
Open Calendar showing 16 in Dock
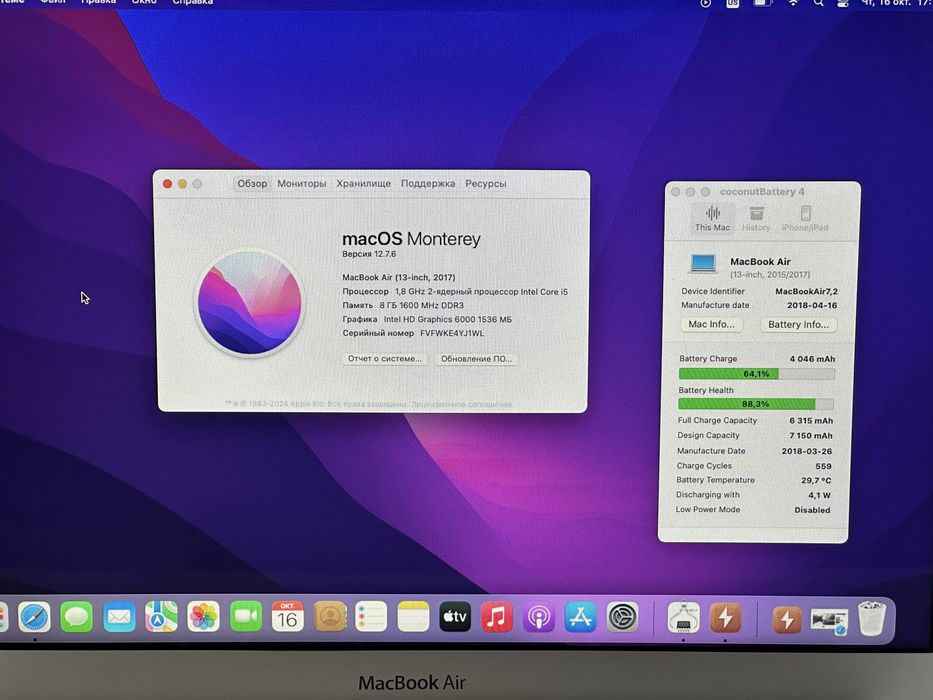tap(287, 617)
